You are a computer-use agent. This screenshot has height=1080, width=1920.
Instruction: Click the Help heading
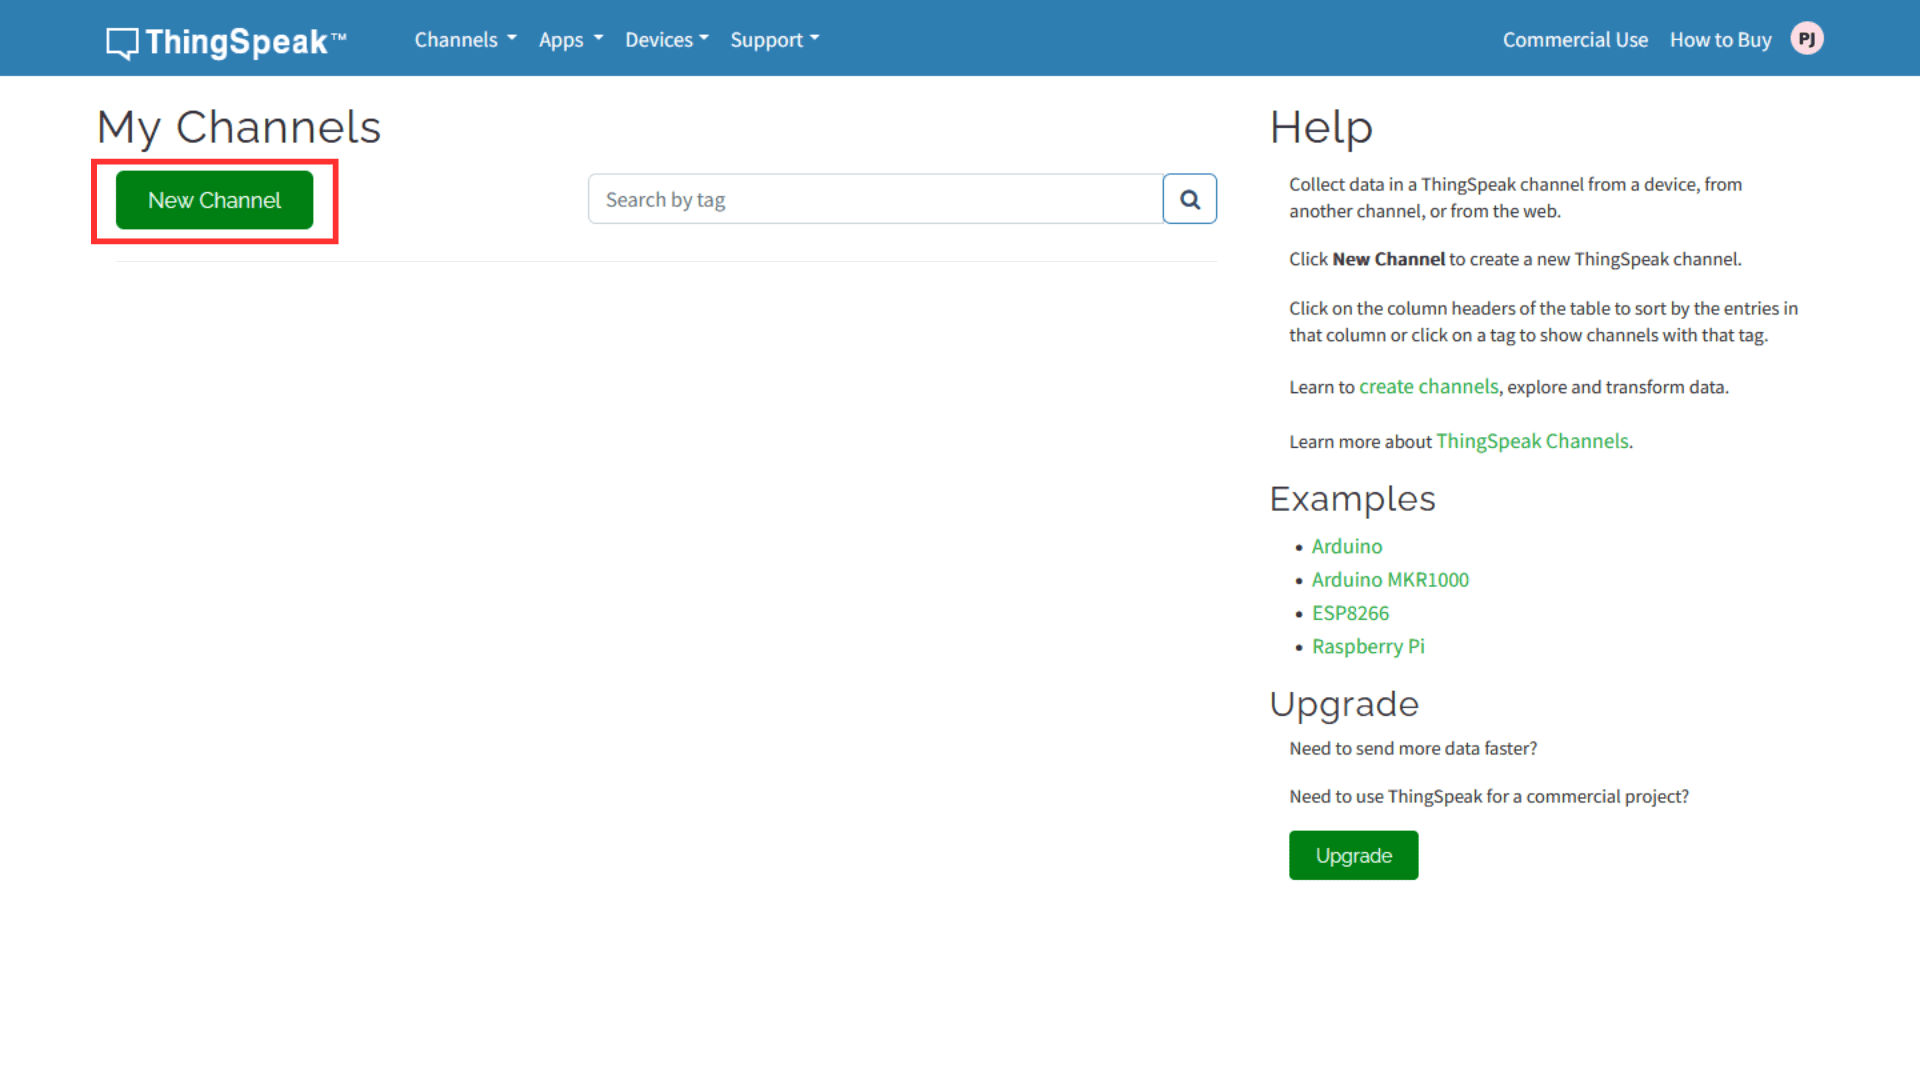[1321, 128]
